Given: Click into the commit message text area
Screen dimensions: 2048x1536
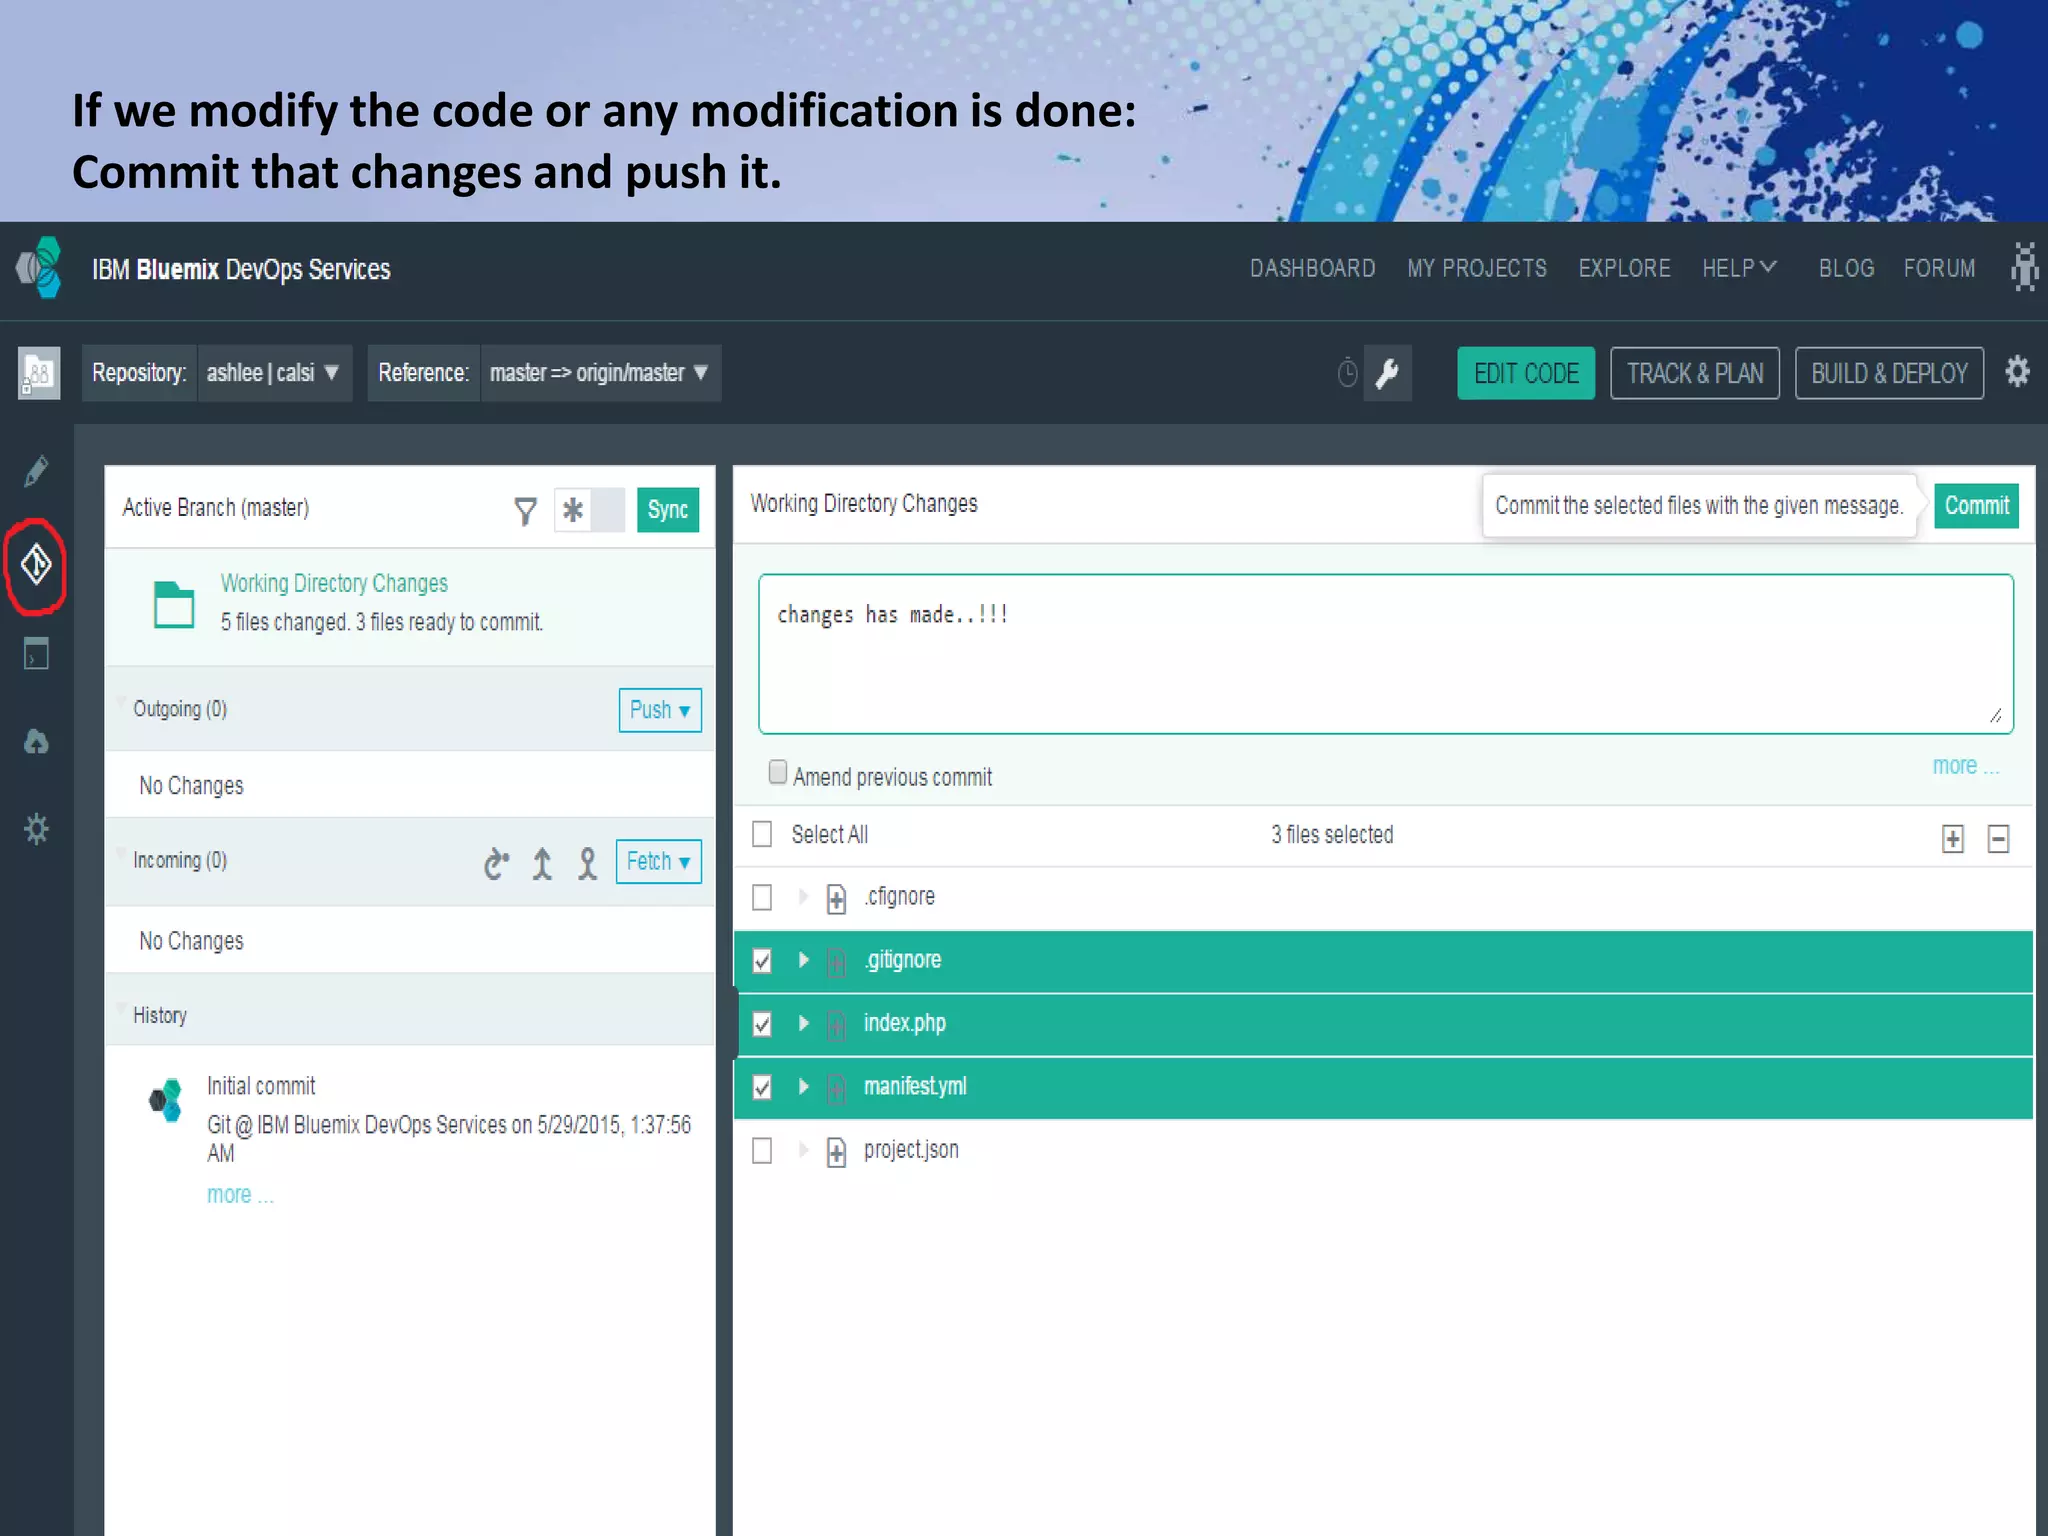Looking at the screenshot, I should click(1386, 654).
